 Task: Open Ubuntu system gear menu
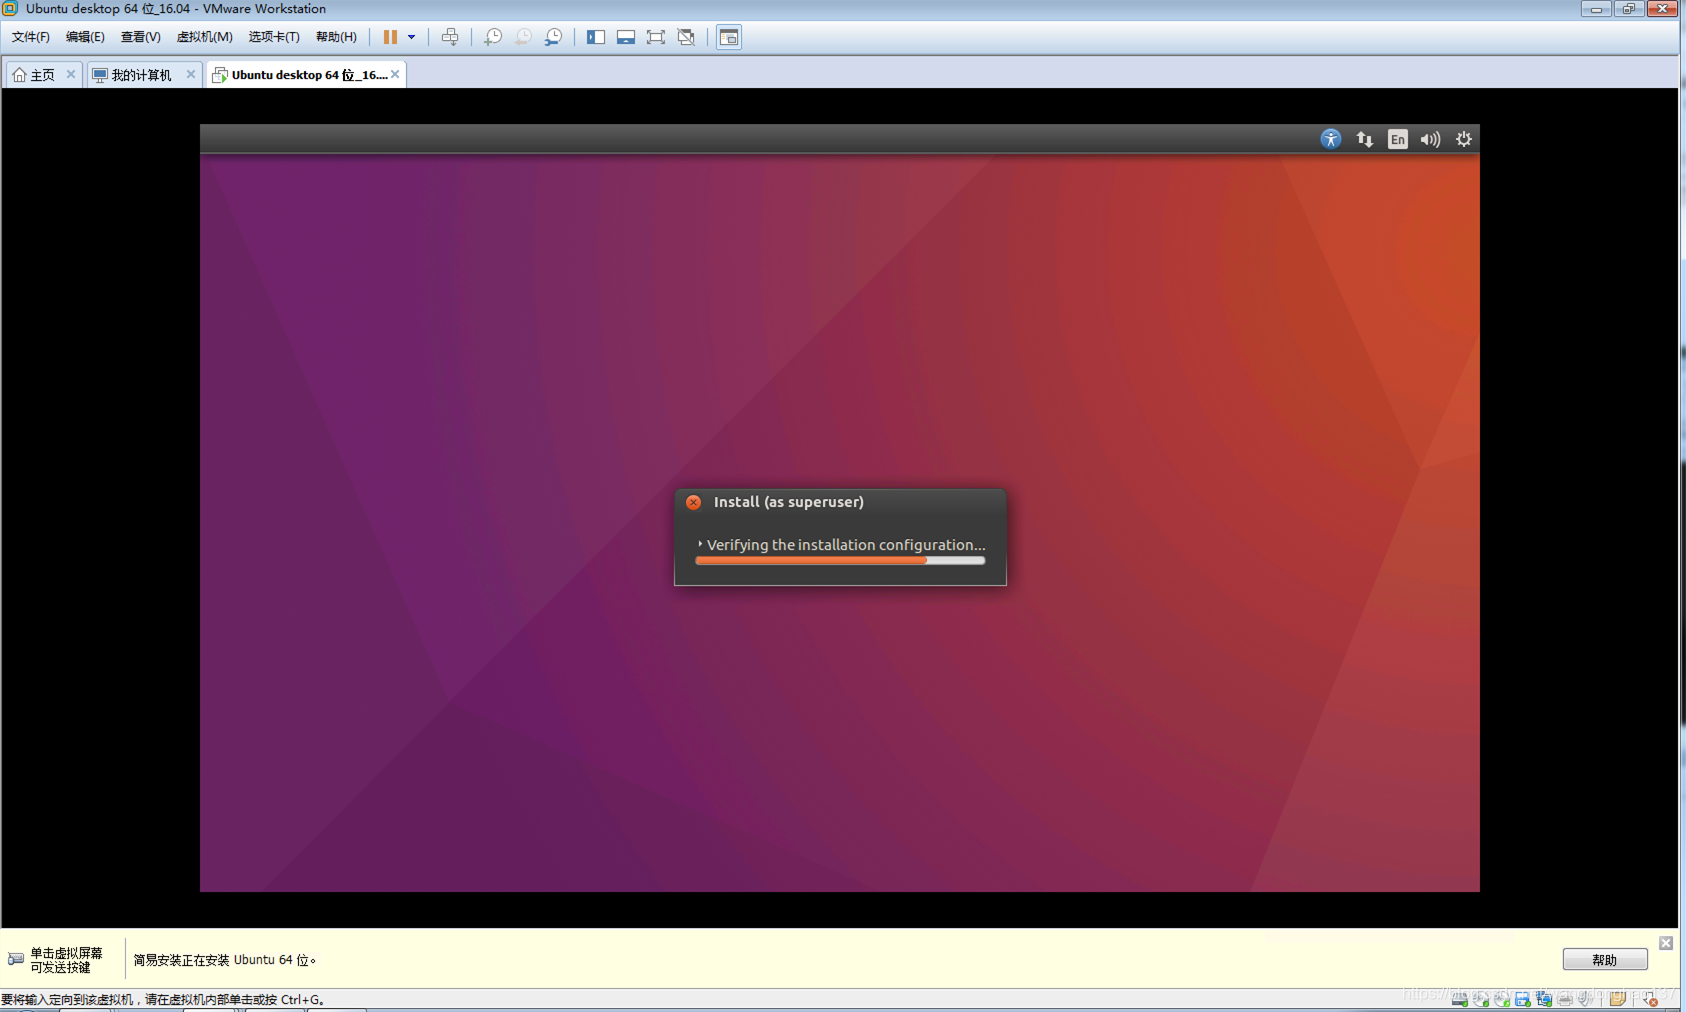1464,139
